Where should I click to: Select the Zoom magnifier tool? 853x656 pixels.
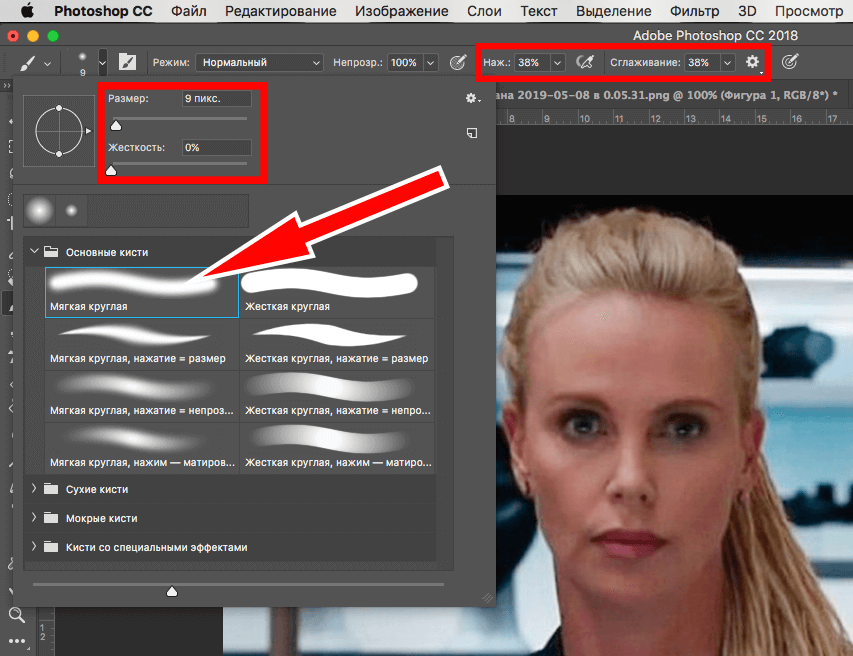[16, 615]
